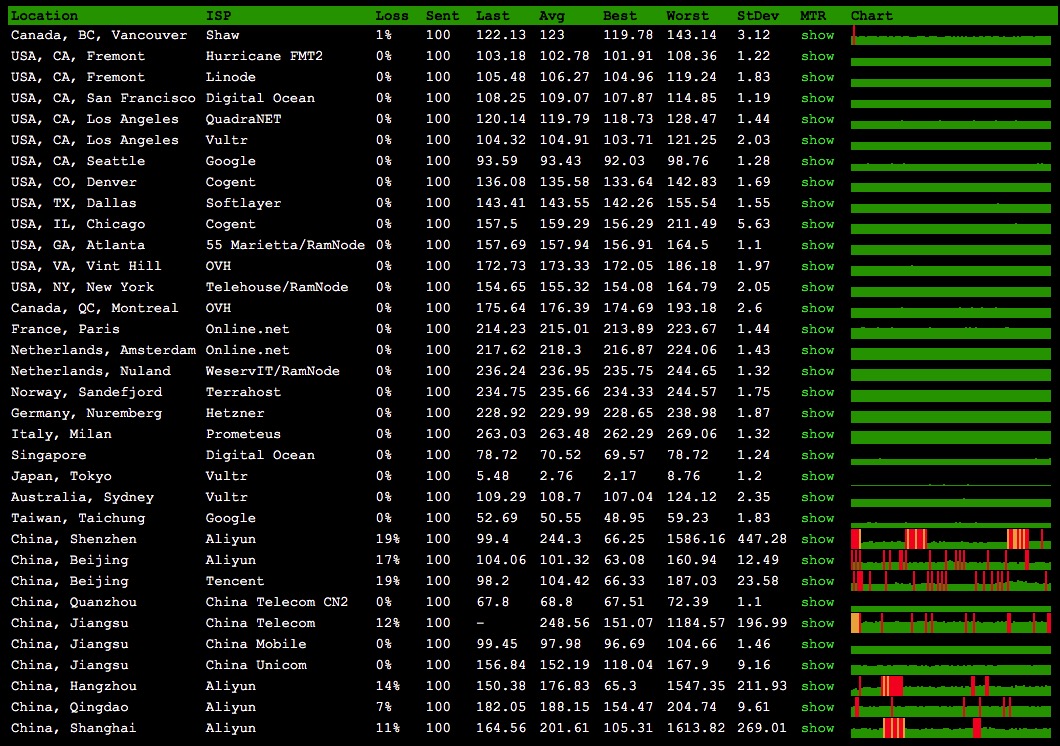Select the 1% loss value for Vancouver

click(384, 35)
